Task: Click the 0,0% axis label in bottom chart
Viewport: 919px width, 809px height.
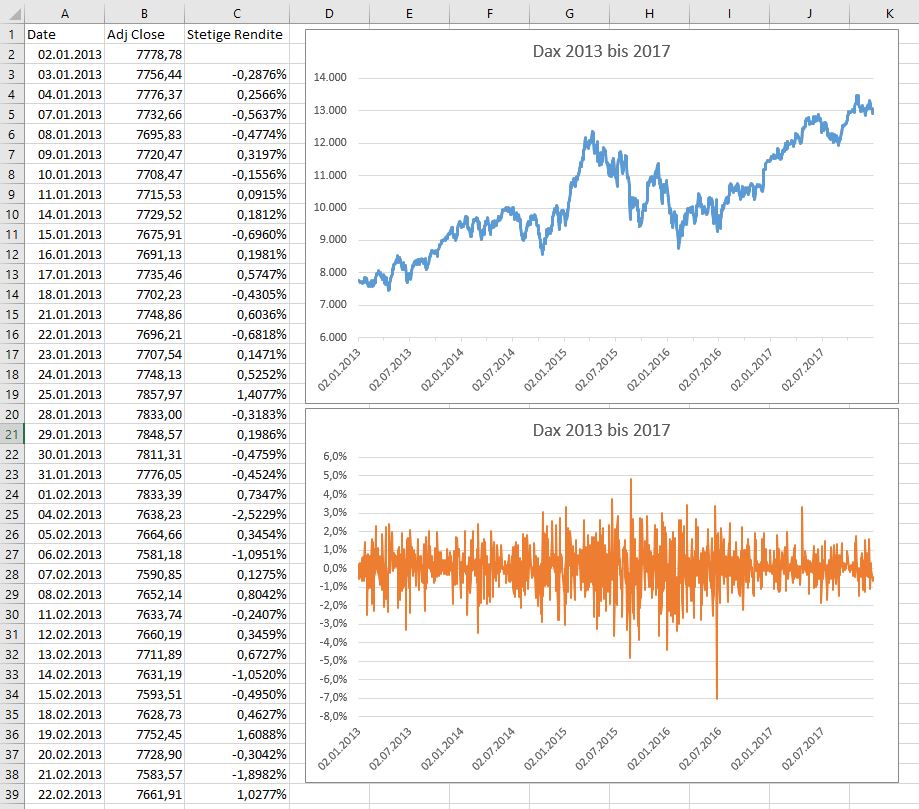Action: (x=335, y=568)
